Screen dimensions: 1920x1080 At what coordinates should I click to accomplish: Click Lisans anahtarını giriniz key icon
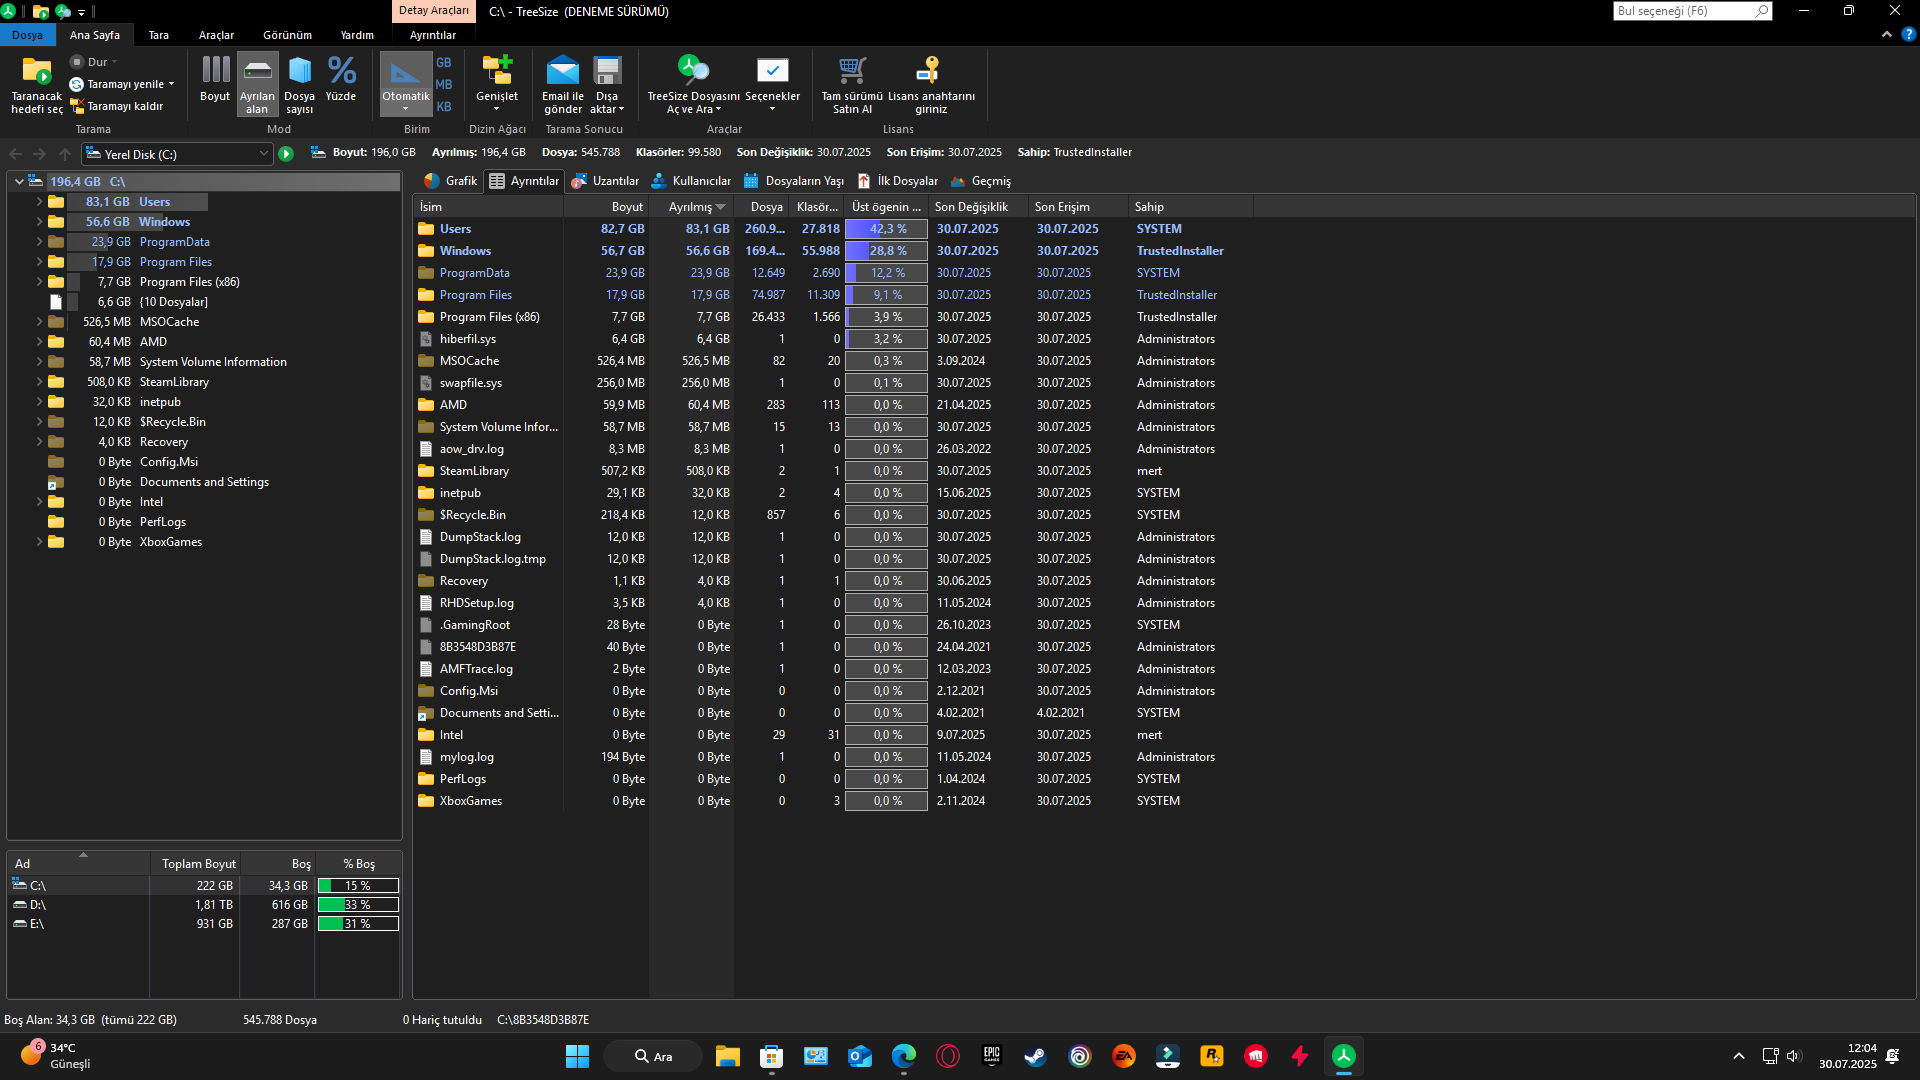(x=930, y=71)
